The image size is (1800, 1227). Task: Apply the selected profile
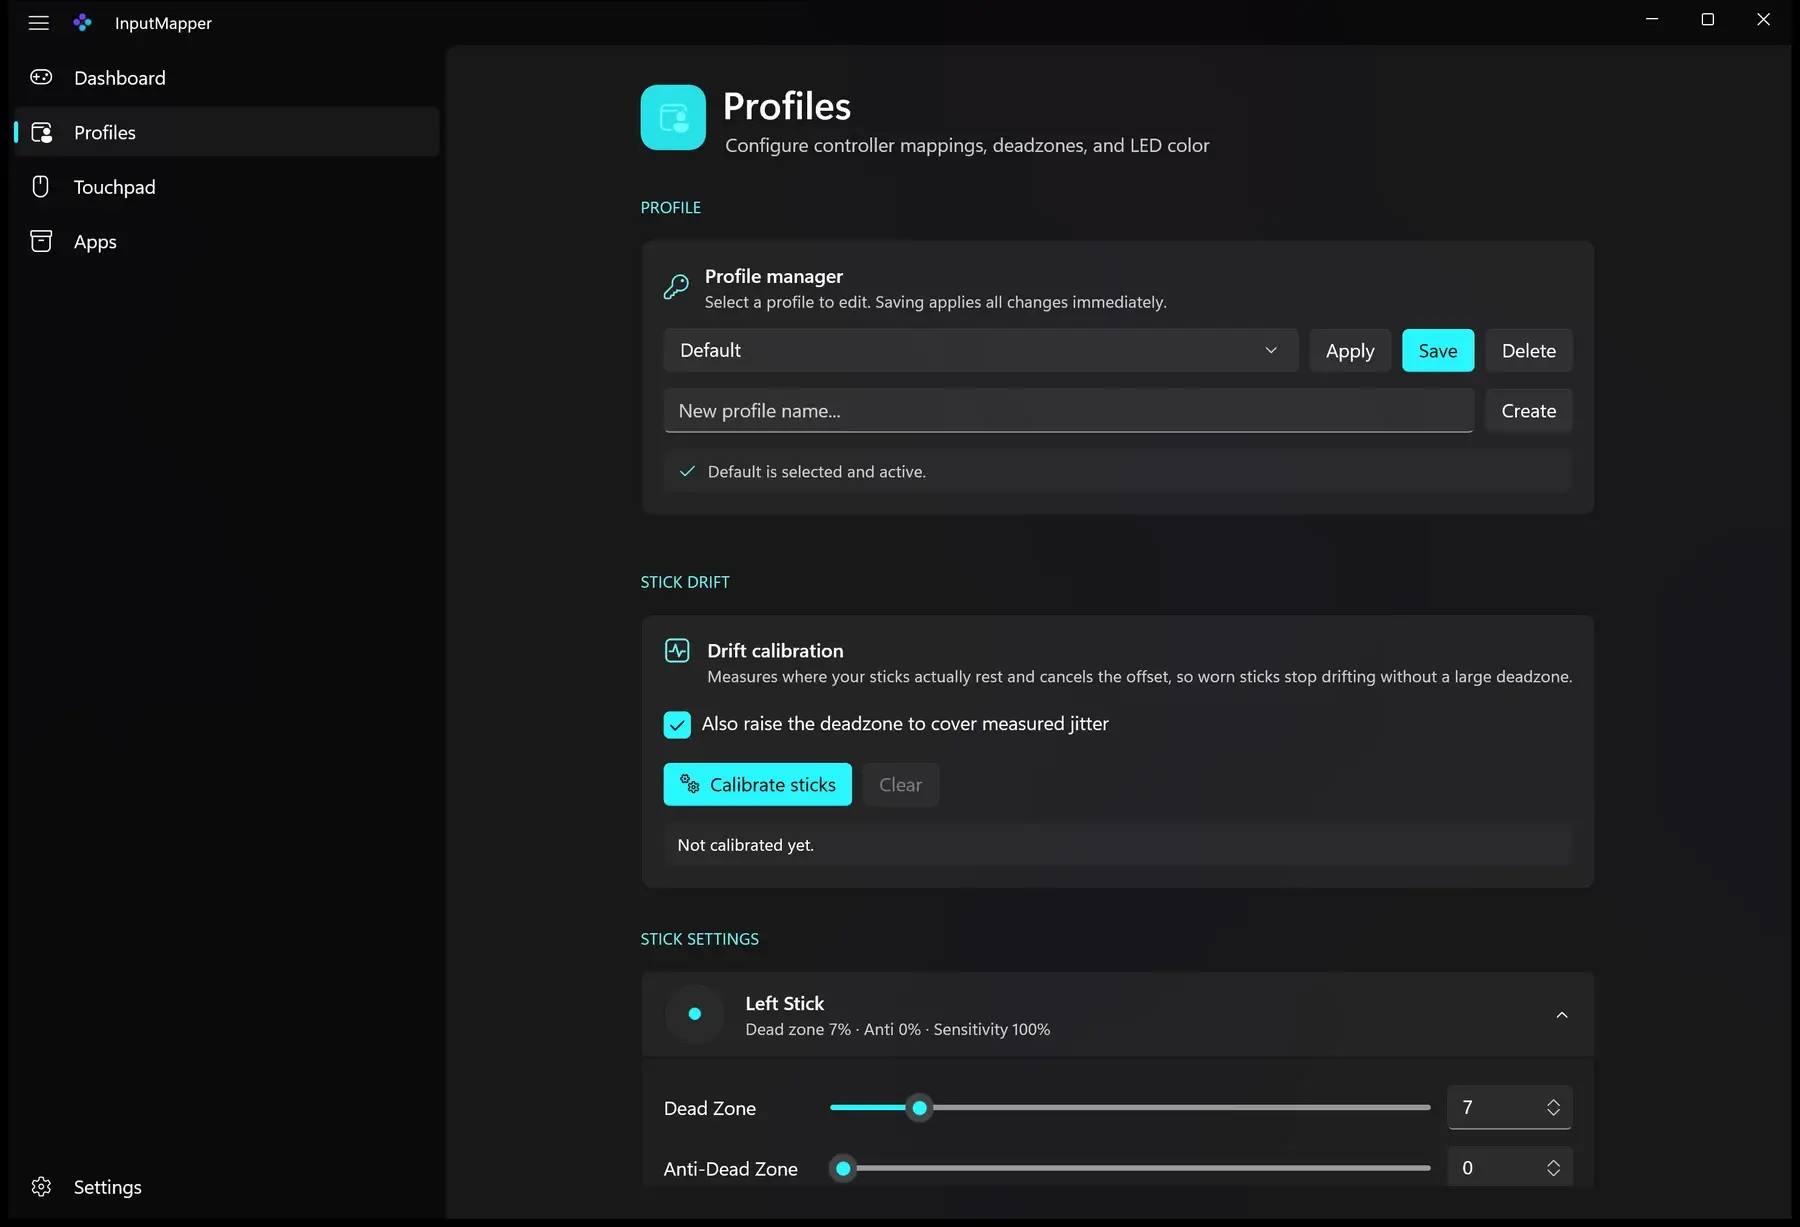tap(1350, 351)
